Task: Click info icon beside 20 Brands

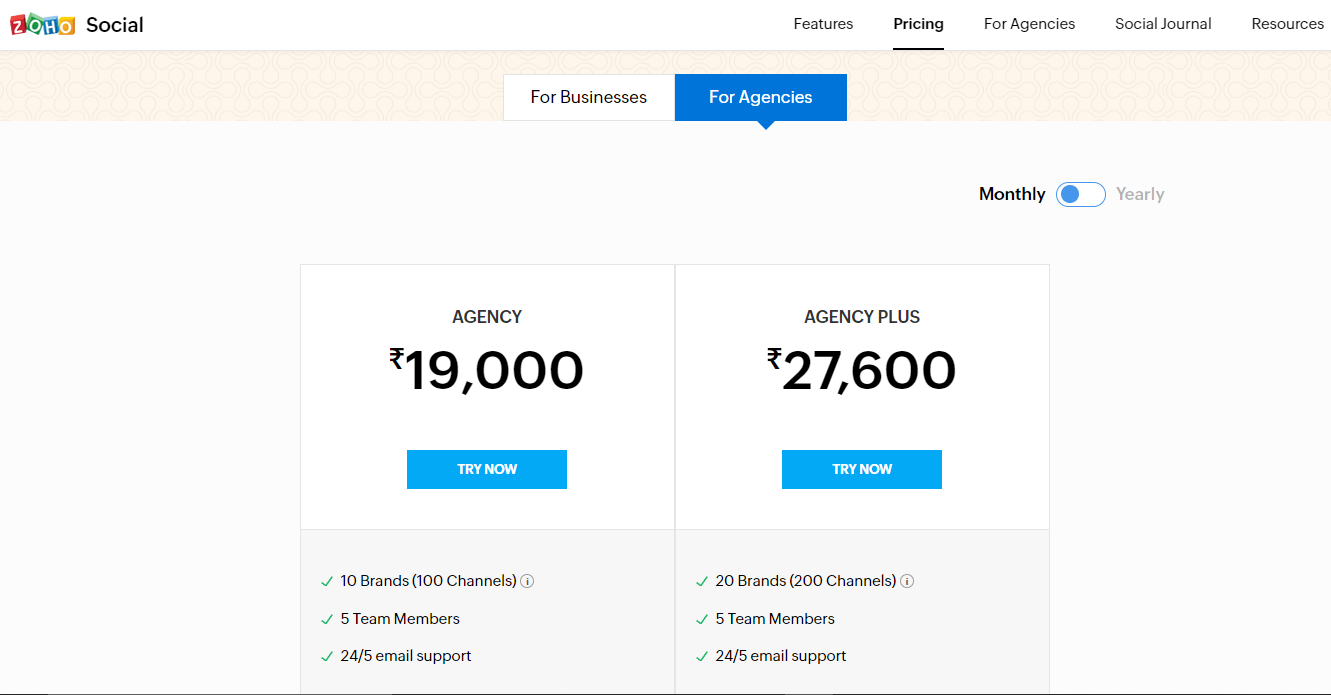Action: (907, 581)
